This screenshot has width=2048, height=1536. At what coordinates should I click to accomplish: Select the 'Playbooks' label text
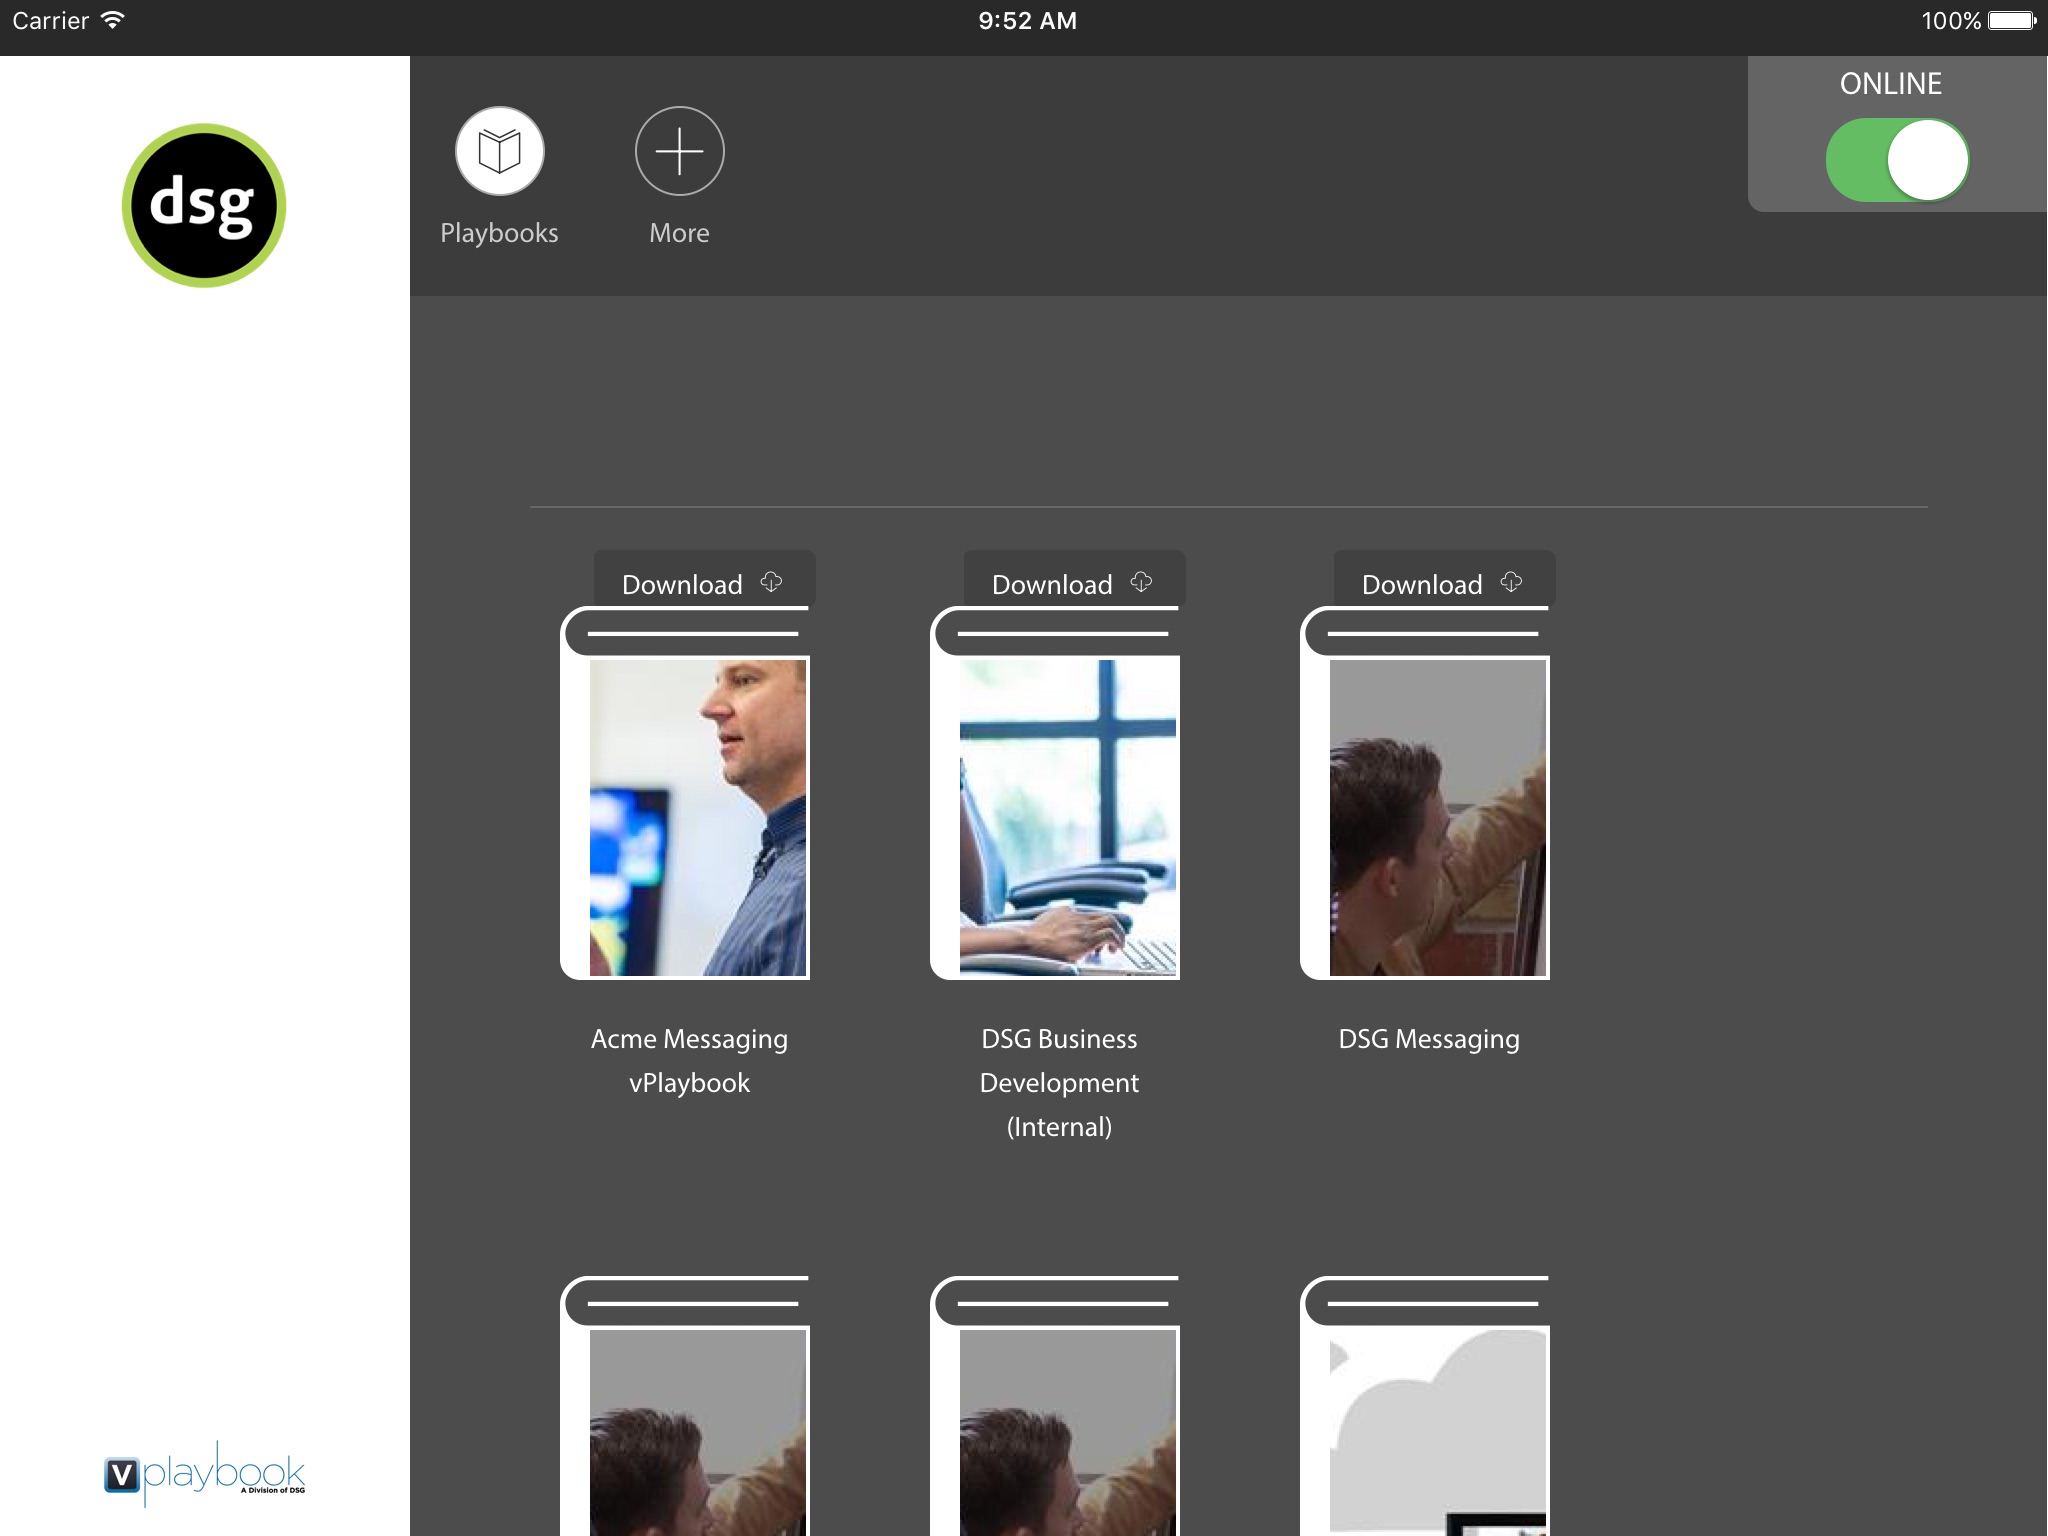[499, 233]
